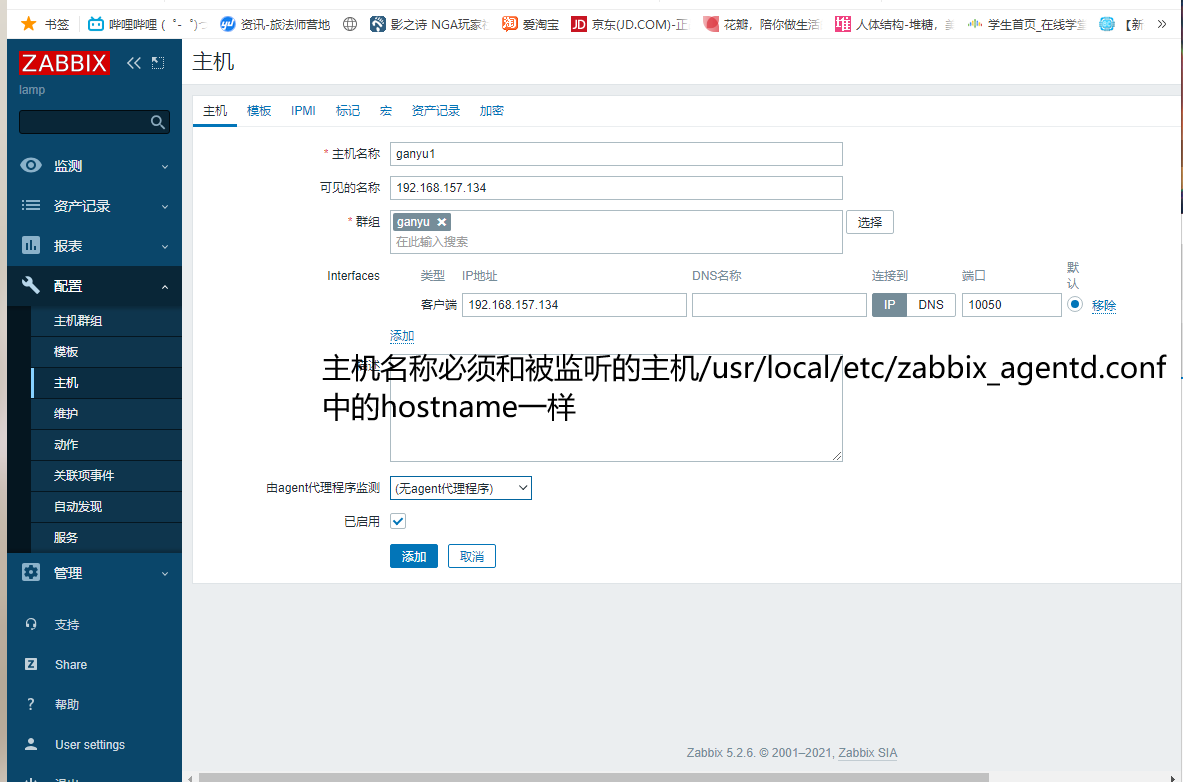Open the 人体结构-堆糖 bookmark
The width and height of the screenshot is (1183, 782).
[x=896, y=24]
